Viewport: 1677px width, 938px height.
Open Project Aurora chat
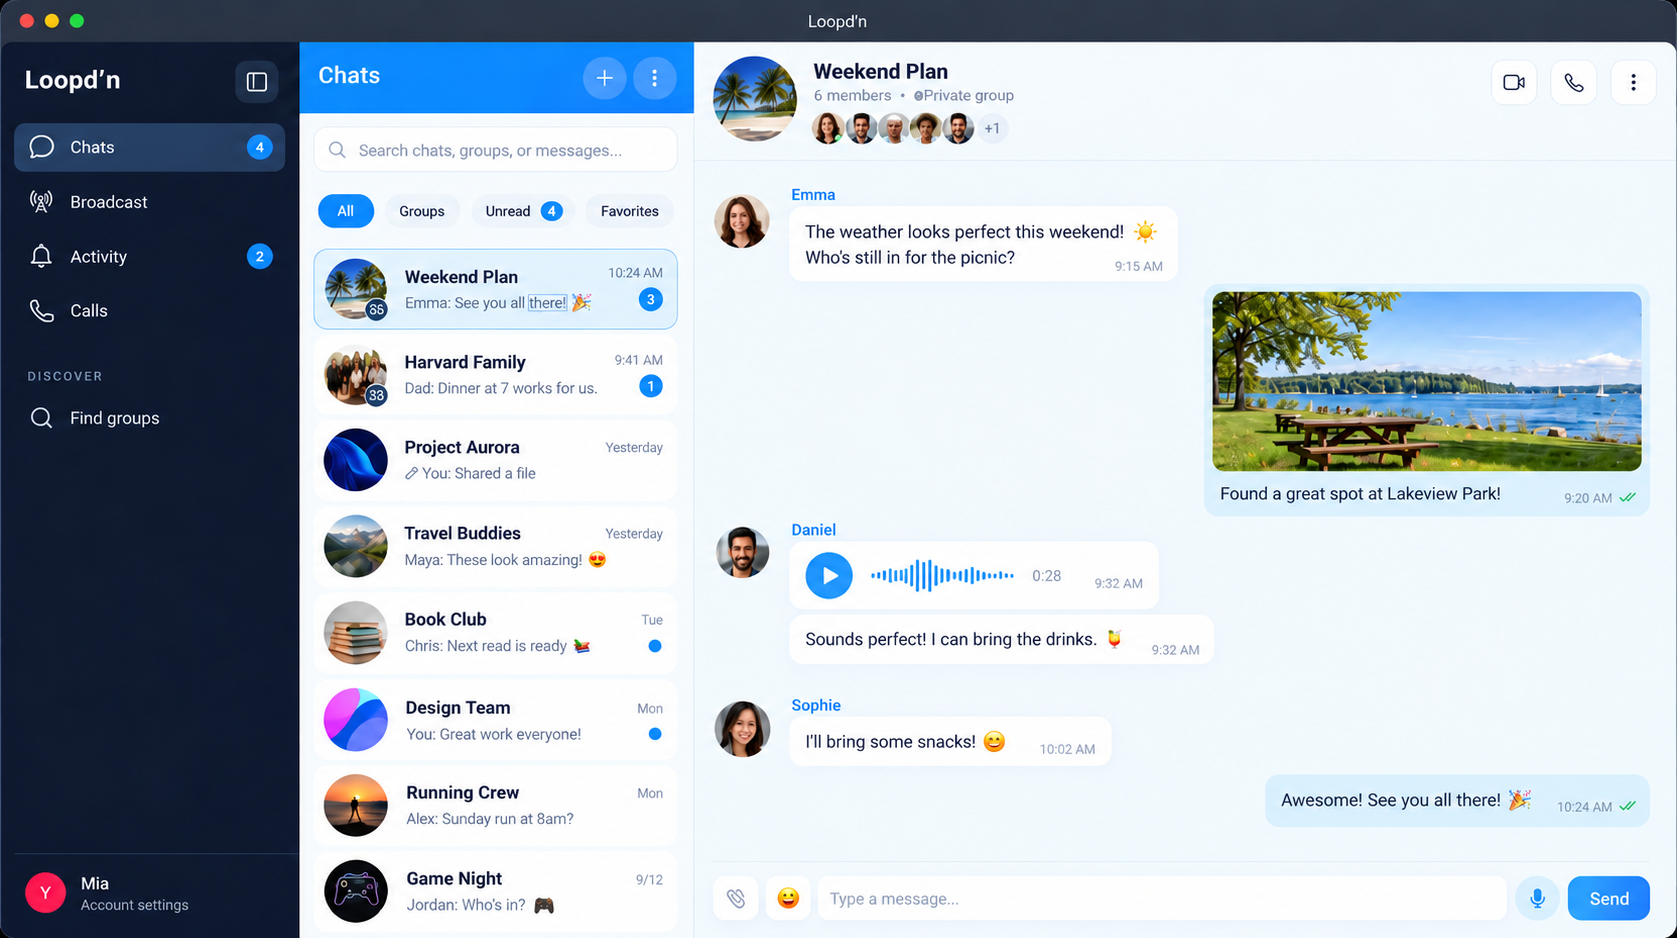496,460
